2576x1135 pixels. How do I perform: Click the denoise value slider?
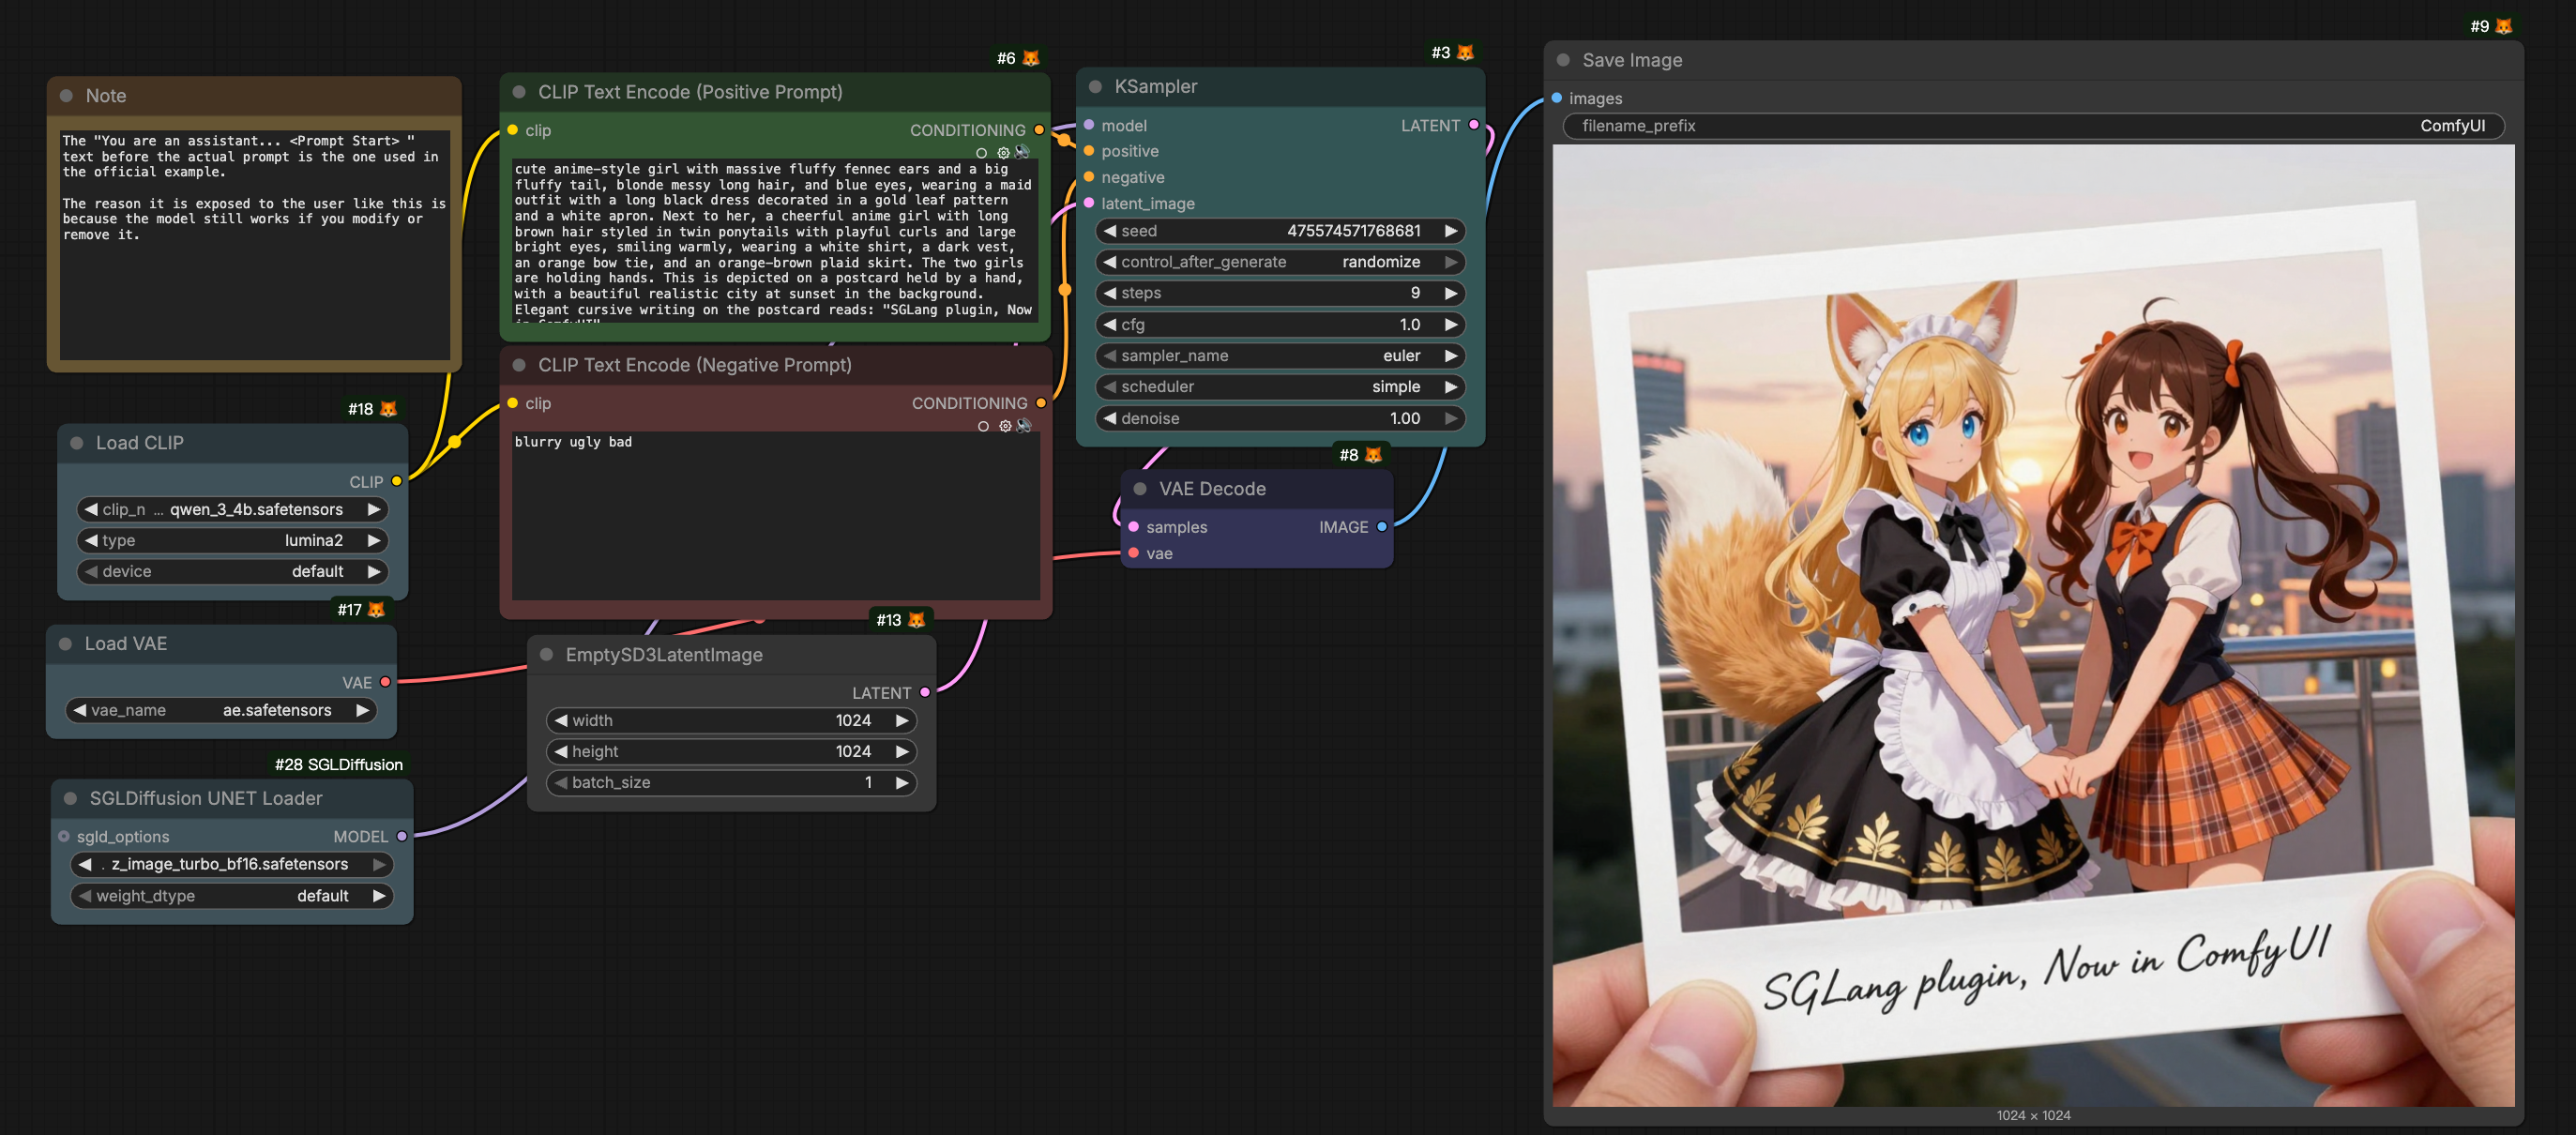[x=1280, y=418]
